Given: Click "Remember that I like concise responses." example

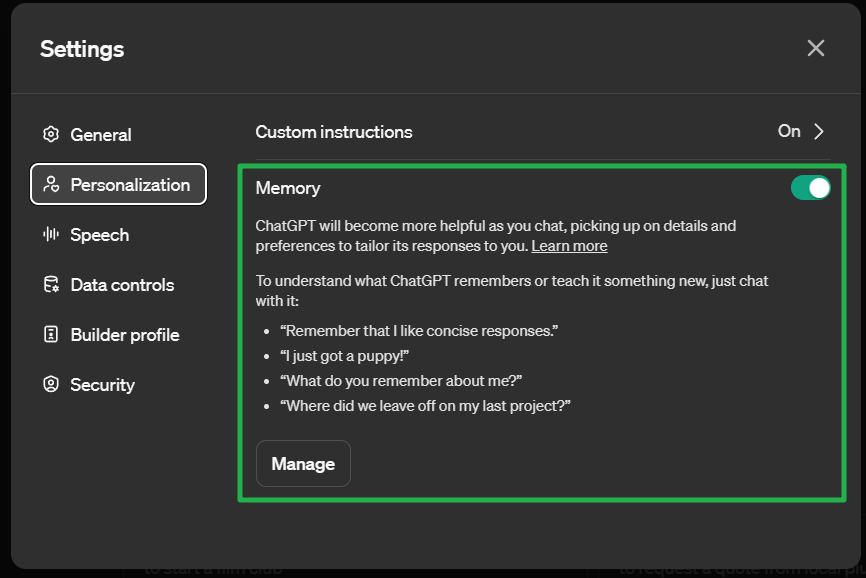Looking at the screenshot, I should [419, 331].
